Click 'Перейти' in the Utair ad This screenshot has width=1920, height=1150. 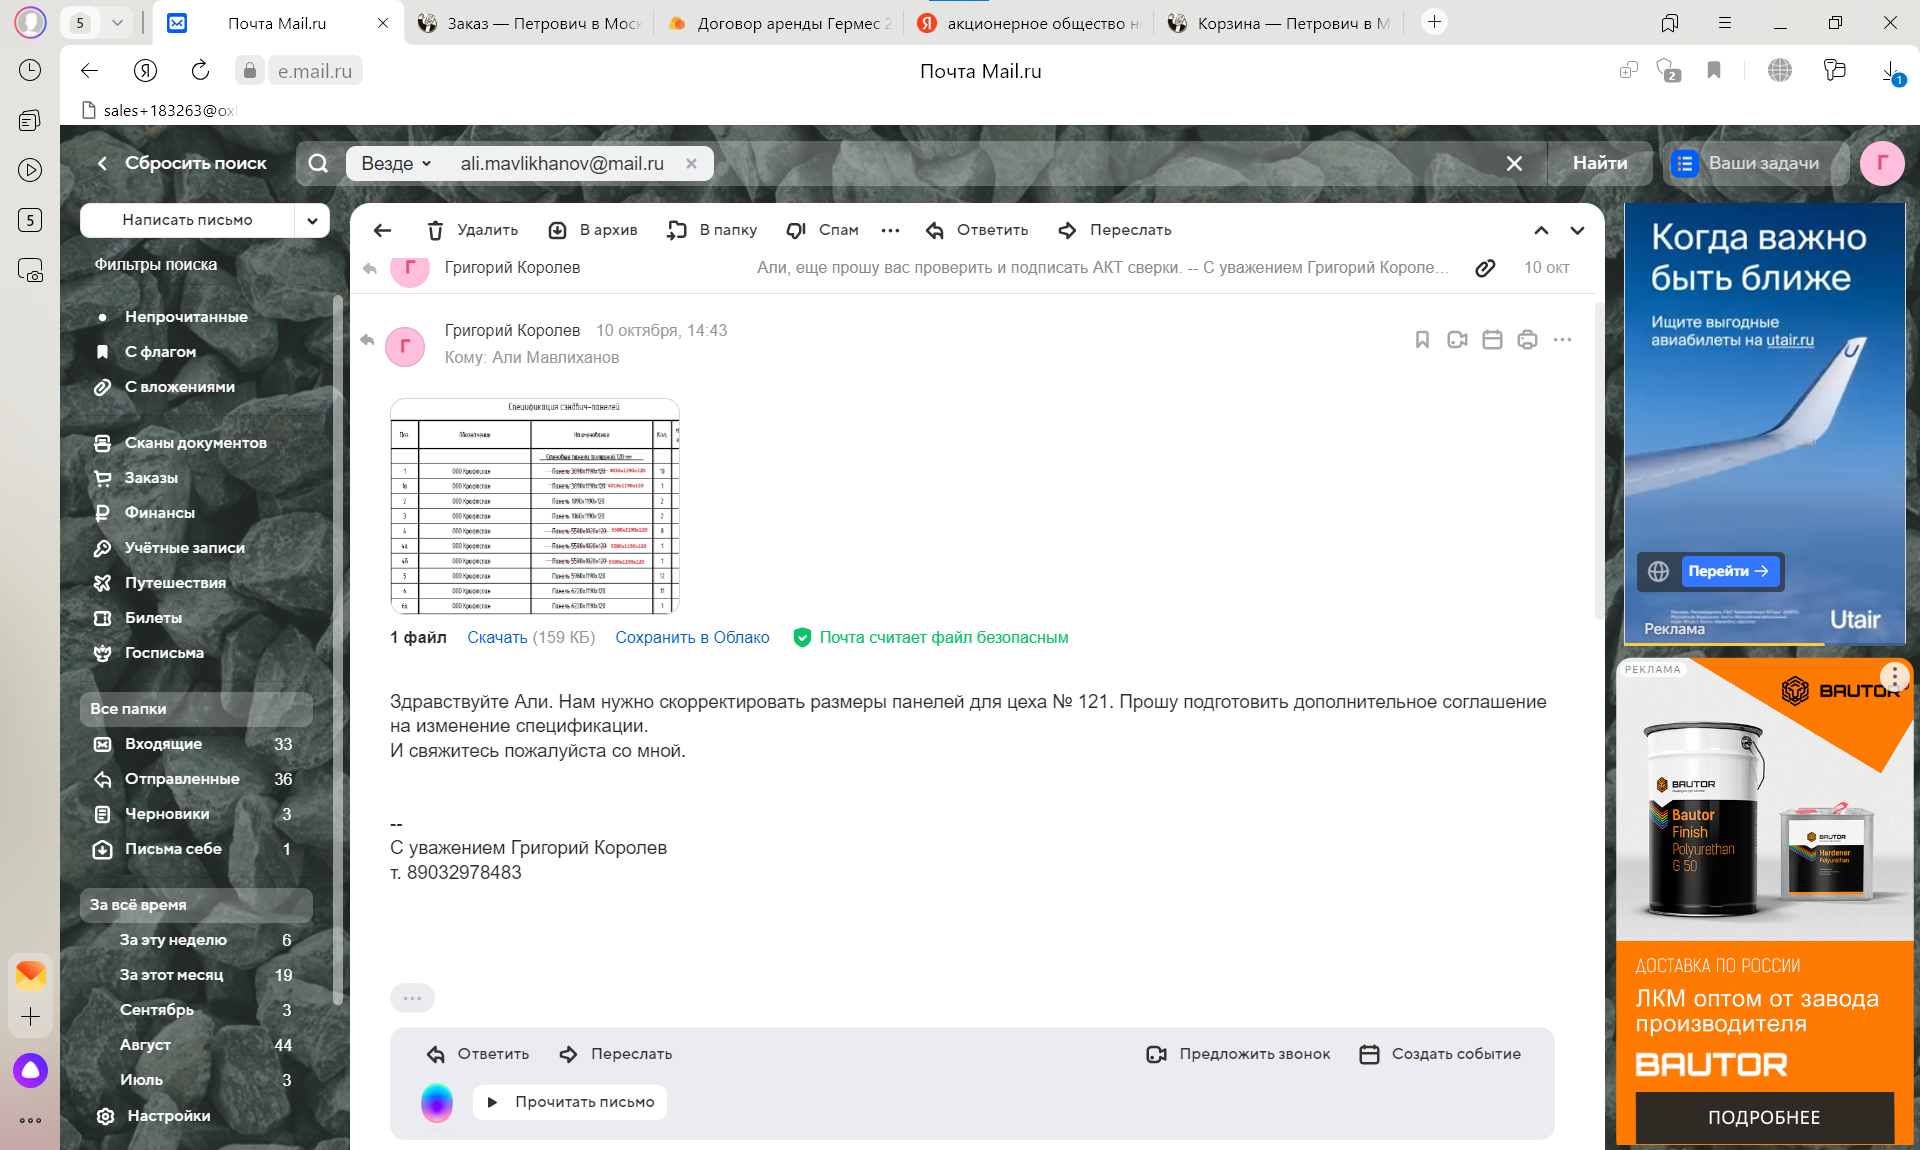1729,571
